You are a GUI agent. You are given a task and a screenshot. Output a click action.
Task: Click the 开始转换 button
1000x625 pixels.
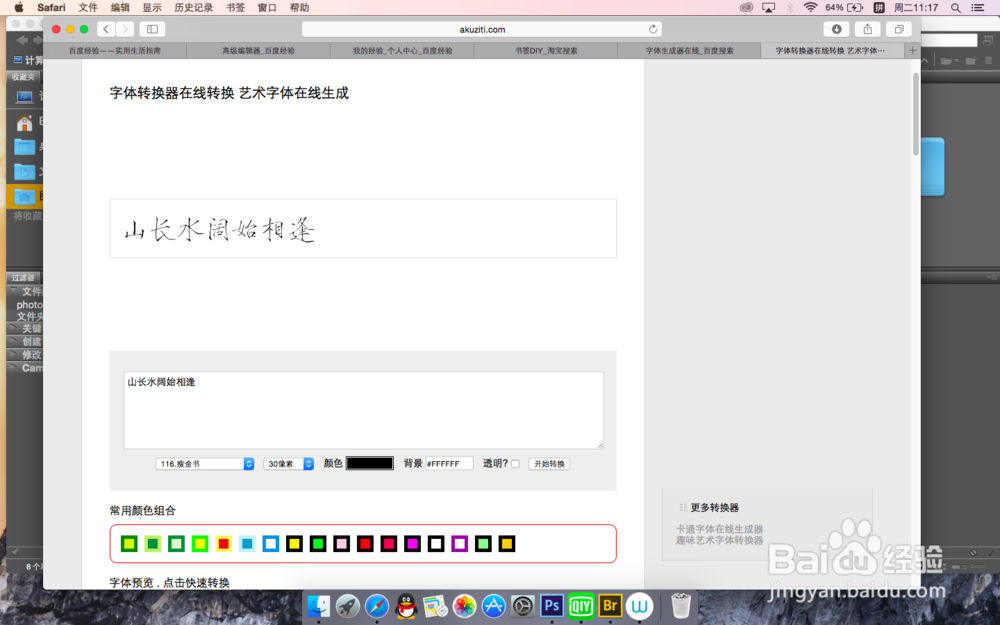point(548,463)
